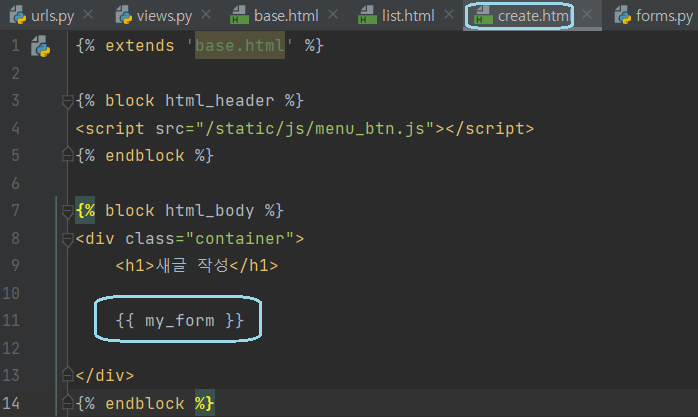Click the Python gutter icon on line 1
This screenshot has height=417, width=698.
41,46
